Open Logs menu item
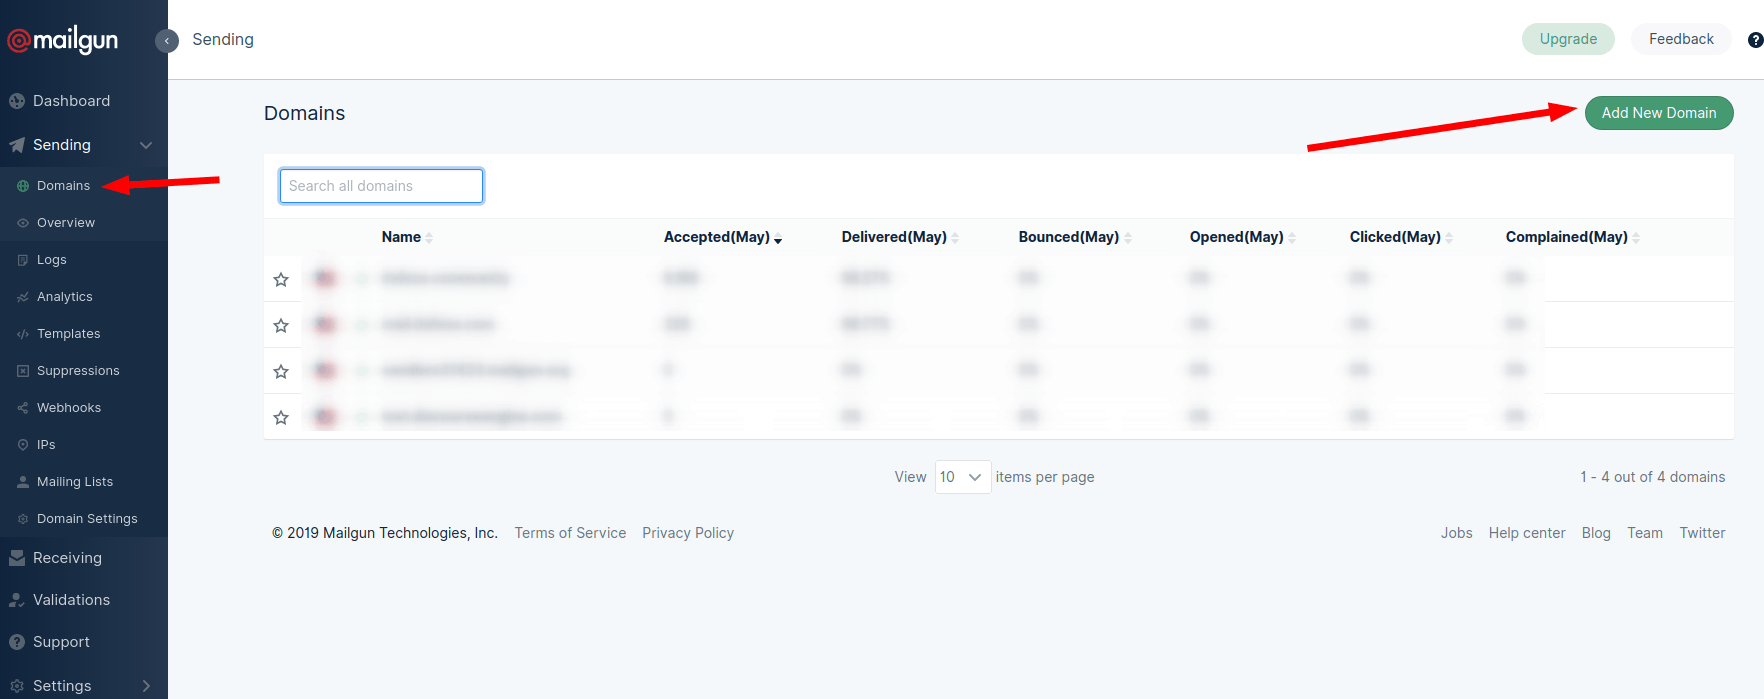 (52, 260)
